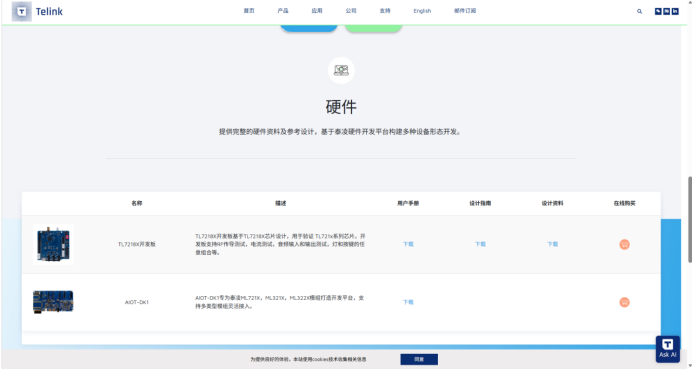Click the AIOT-DK1 board thumbnail image
The image size is (692, 369).
click(x=53, y=302)
